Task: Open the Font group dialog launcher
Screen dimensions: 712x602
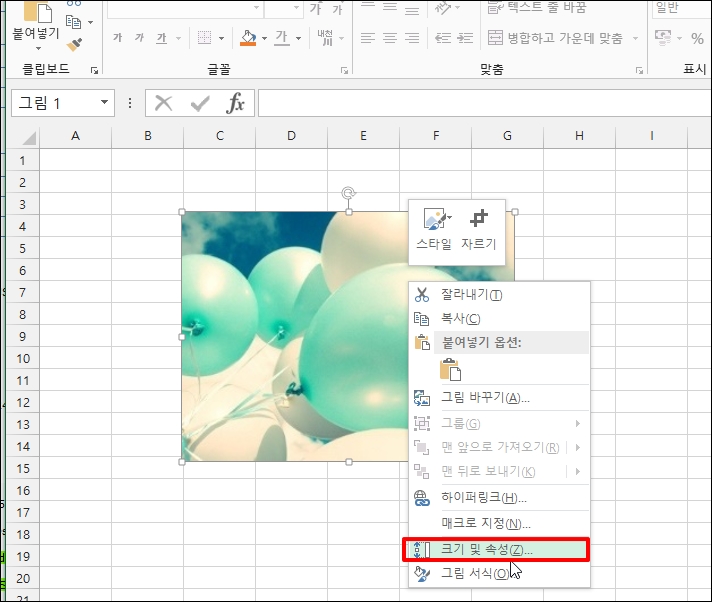Action: pos(345,70)
